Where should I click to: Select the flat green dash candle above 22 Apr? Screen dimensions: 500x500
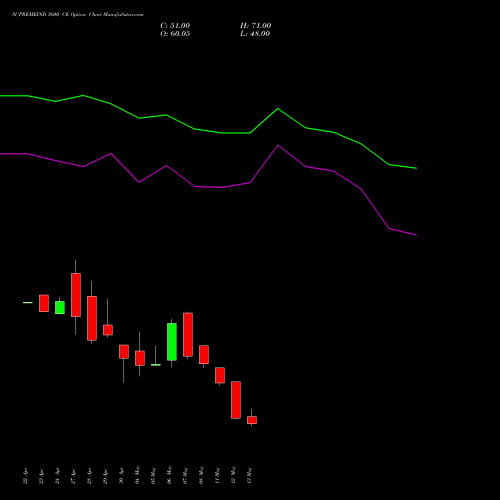pyautogui.click(x=28, y=303)
